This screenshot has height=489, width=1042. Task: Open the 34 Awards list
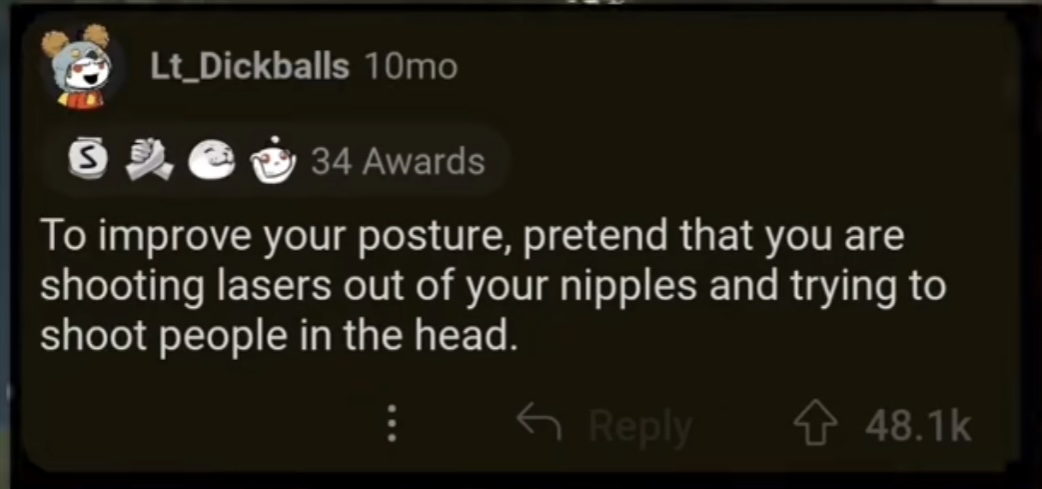(398, 161)
